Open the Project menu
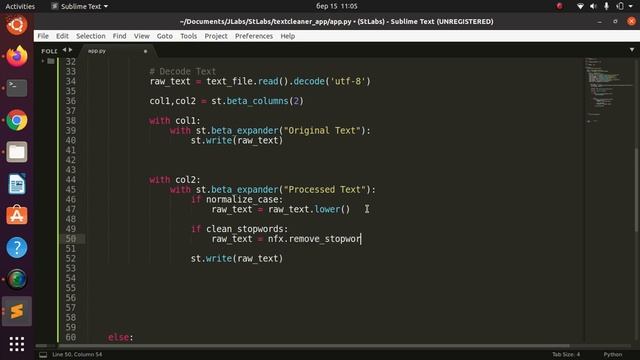 (x=216, y=36)
